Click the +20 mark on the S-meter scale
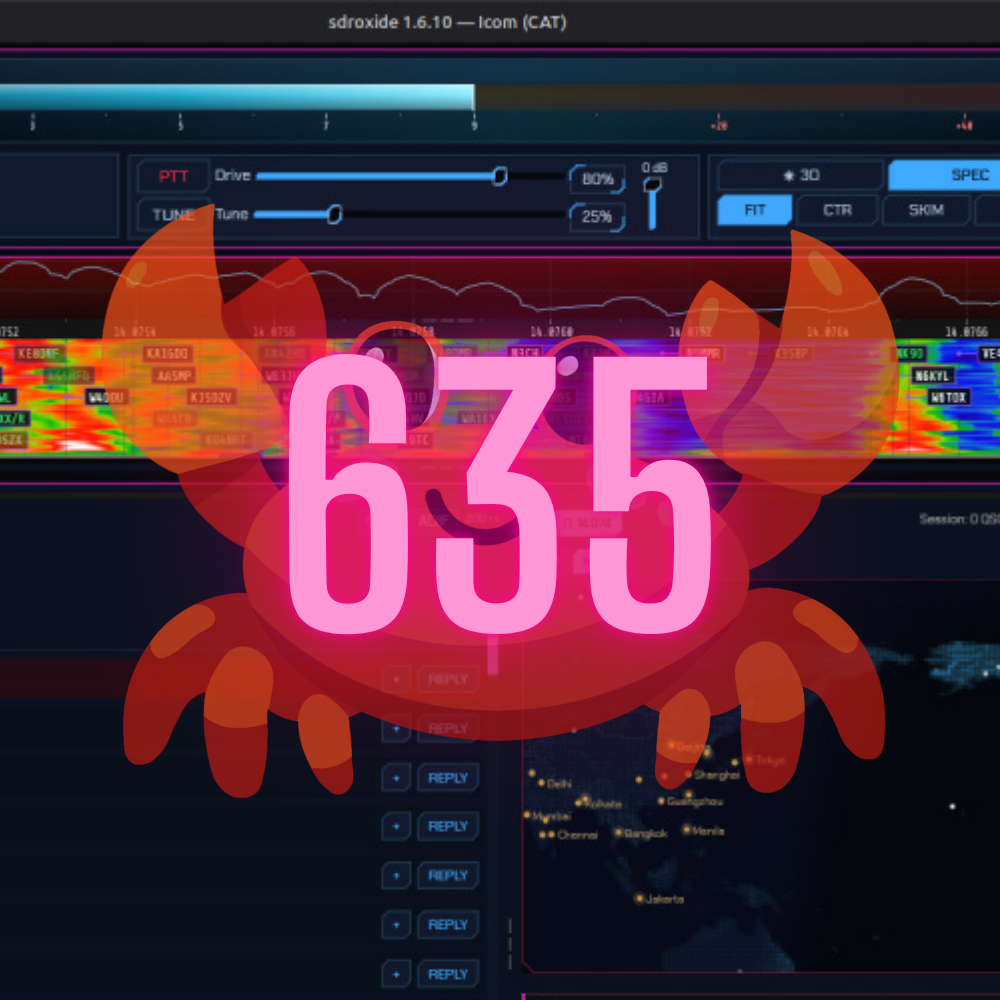Viewport: 1000px width, 1000px height. (719, 126)
